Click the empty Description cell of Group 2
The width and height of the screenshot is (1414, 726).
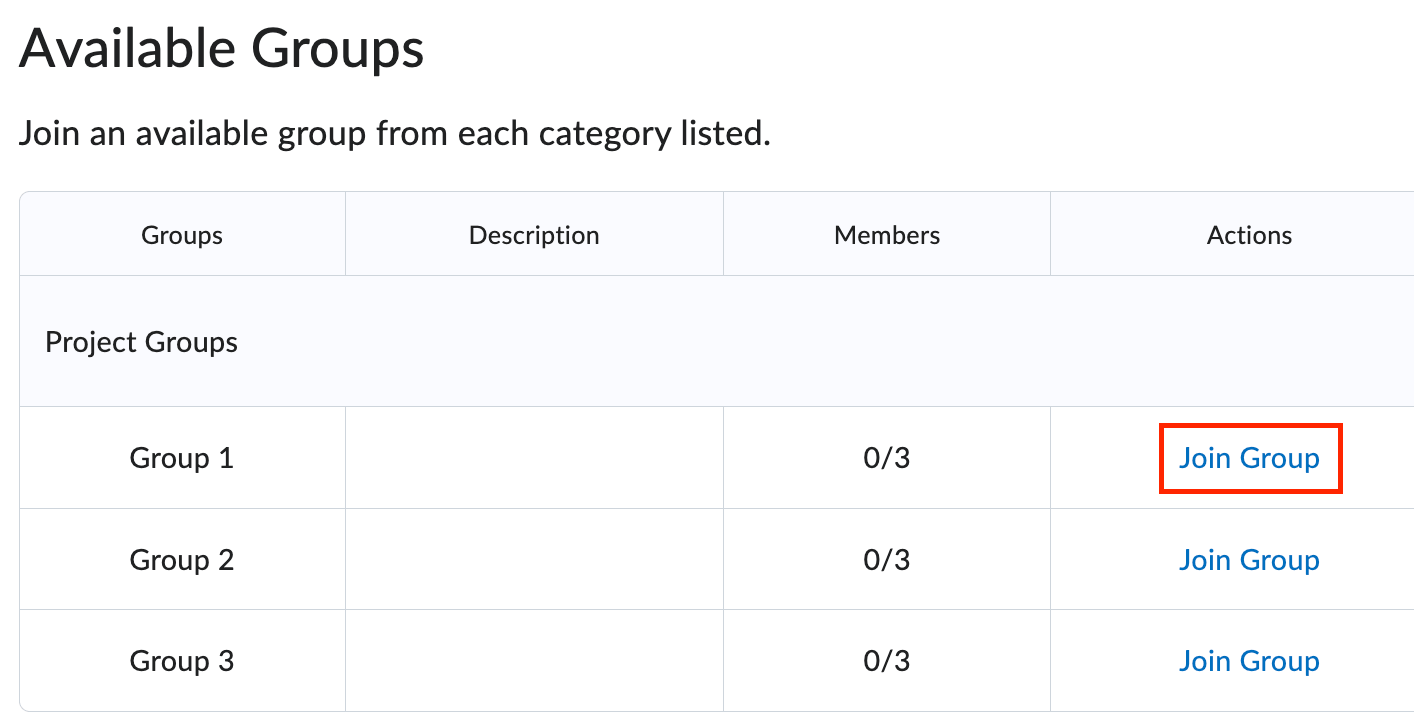[534, 560]
